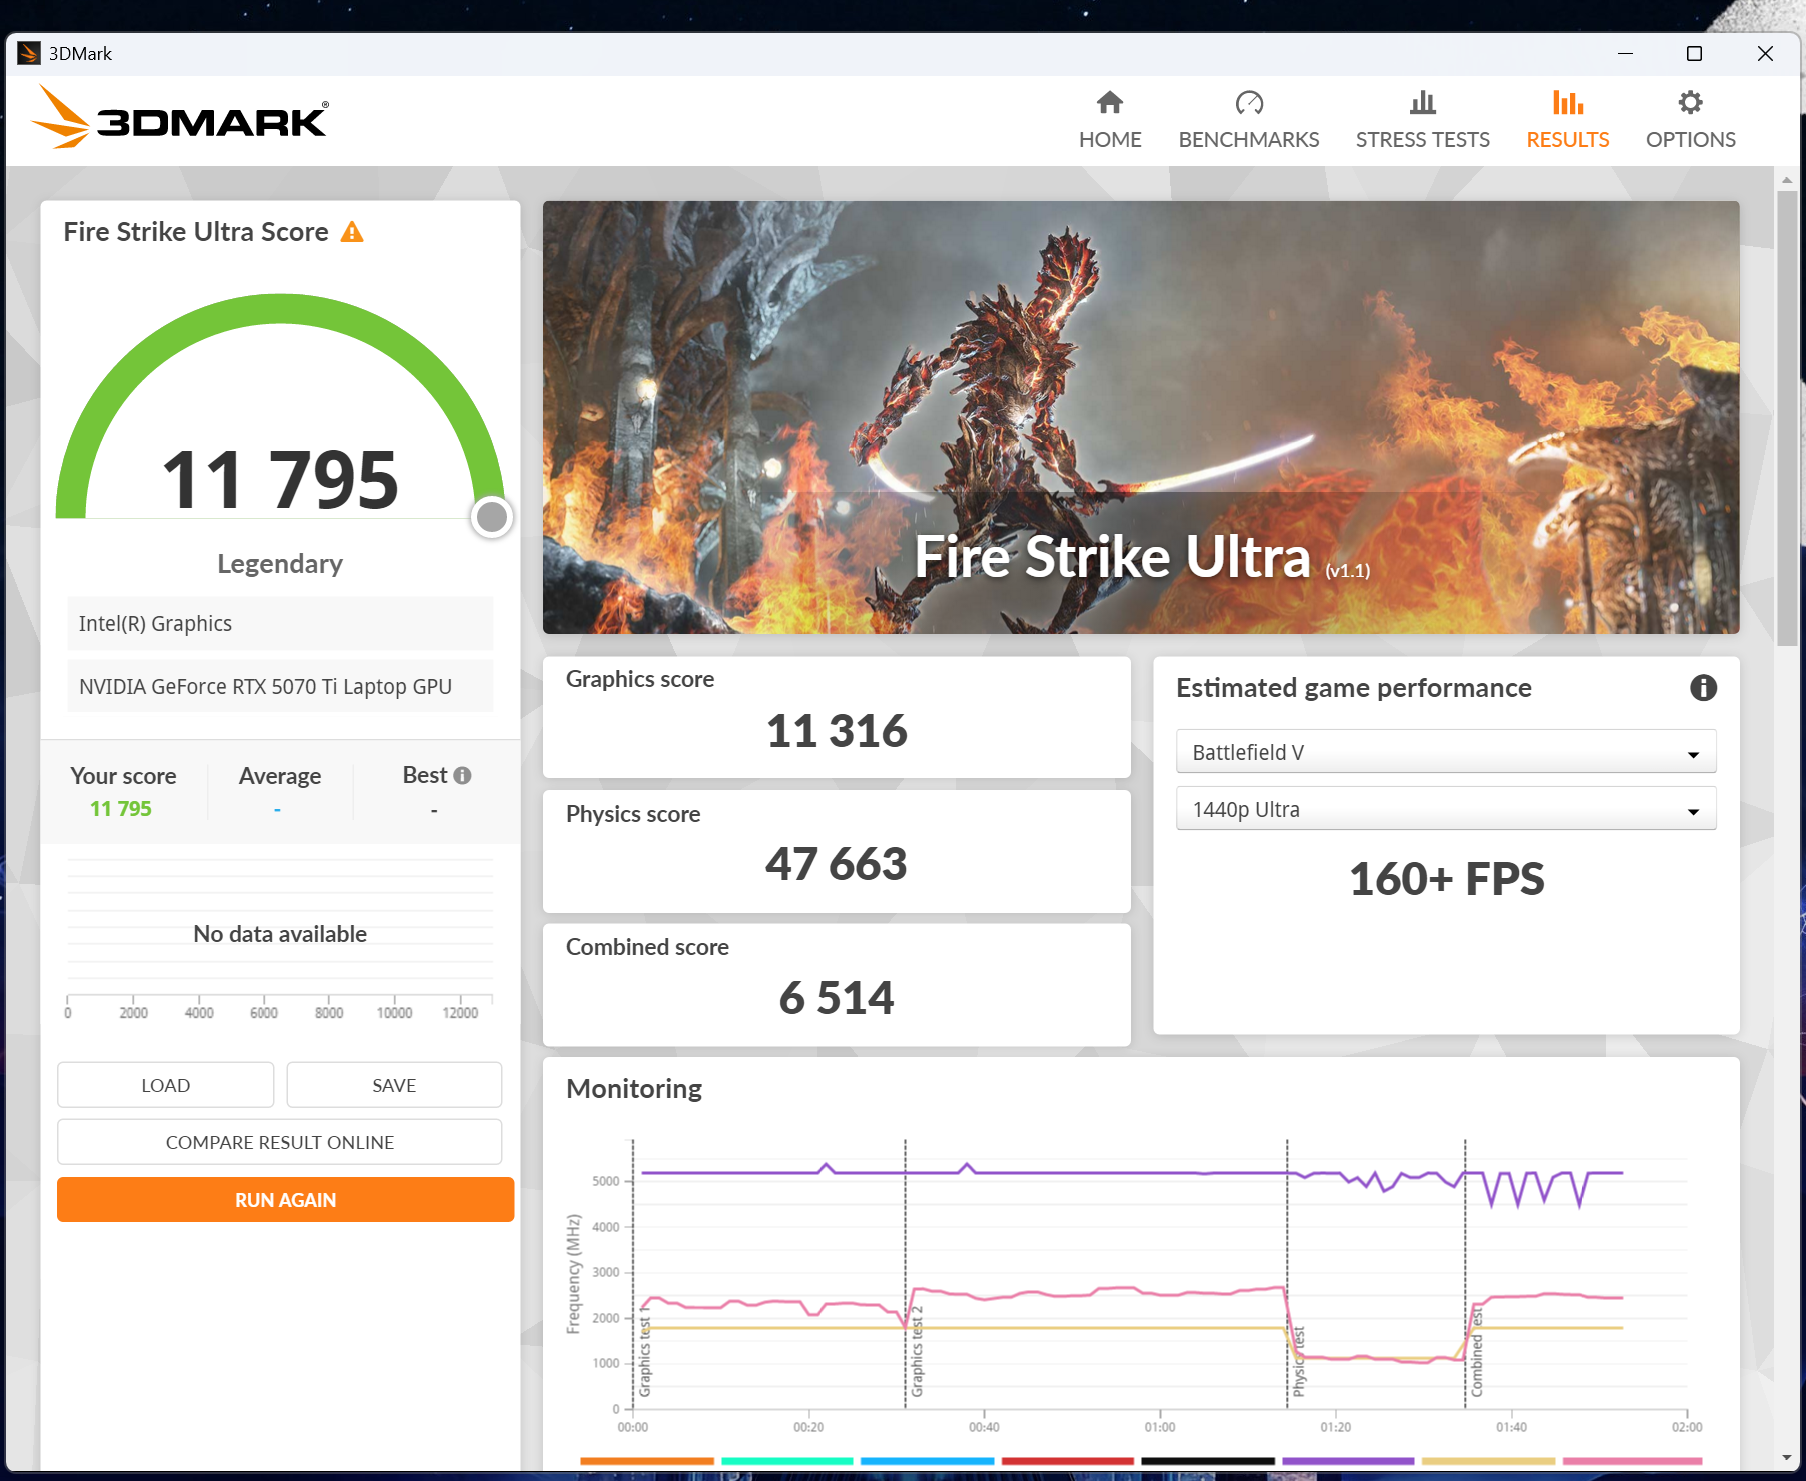Screen dimensions: 1806x1481
Task: Click the Graphics test 2 timeline marker
Action: coord(917,1352)
